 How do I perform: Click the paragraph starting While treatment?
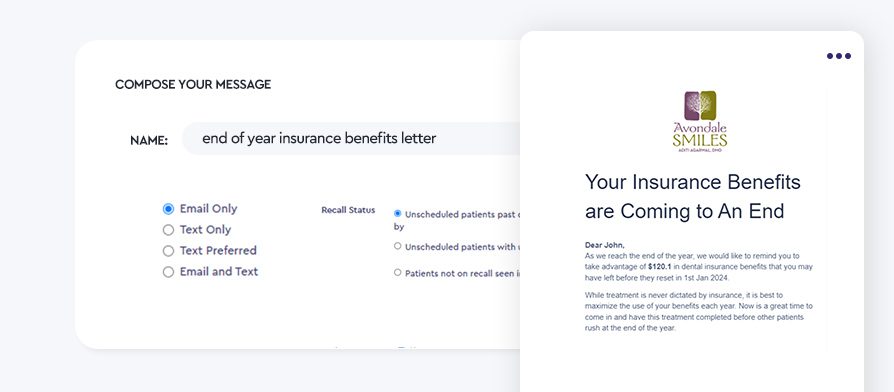699,312
